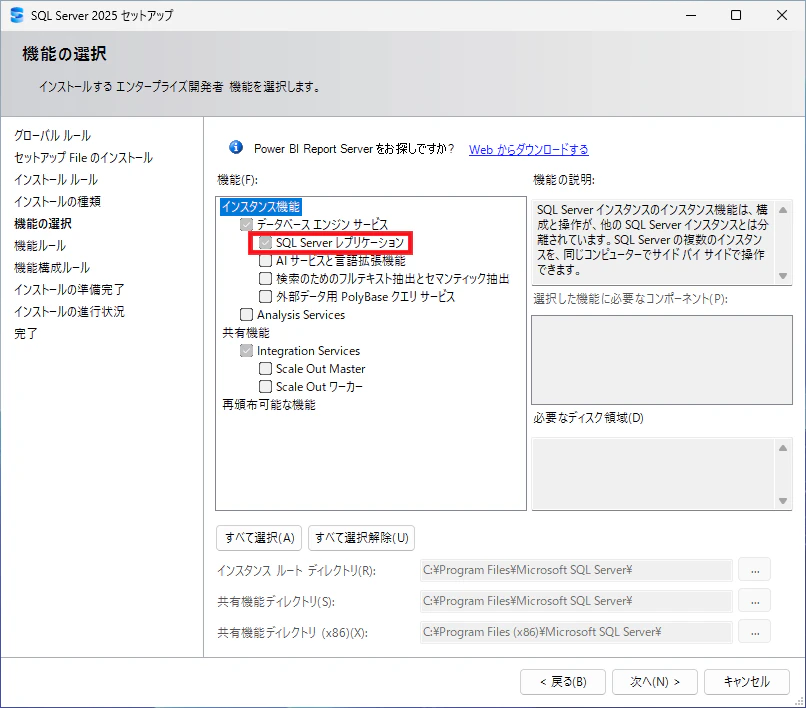This screenshot has height=708, width=806.
Task: Select インストール ルール step in sidebar
Action: pyautogui.click(x=56, y=179)
